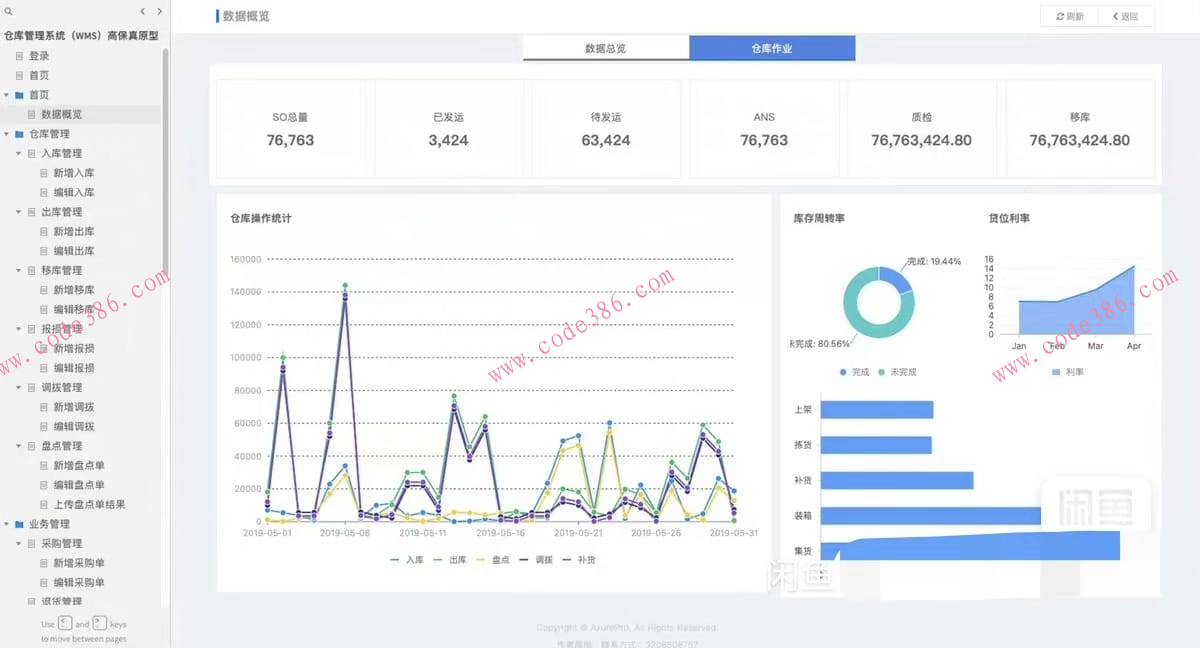Collapse the 盘点管理 tree arrow
The width and height of the screenshot is (1200, 648).
point(18,446)
